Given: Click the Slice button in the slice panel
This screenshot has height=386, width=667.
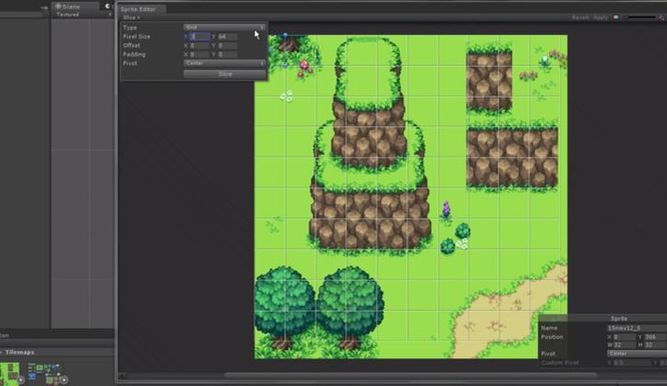Looking at the screenshot, I should [225, 74].
